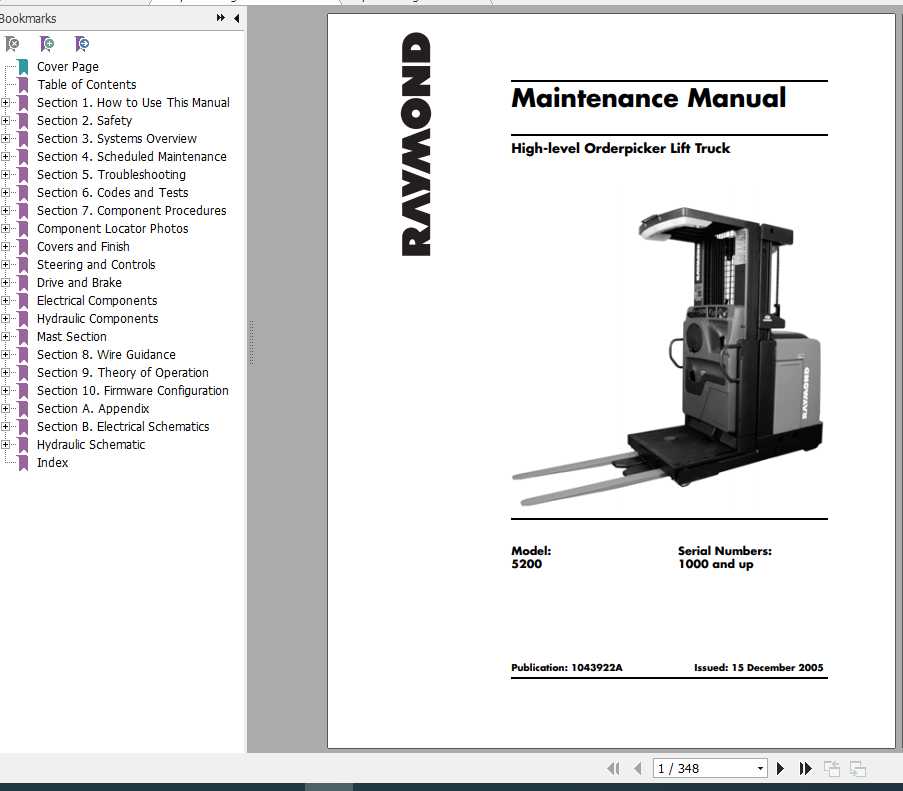Click the delete bookmark icon
The width and height of the screenshot is (903, 791).
pyautogui.click(x=12, y=44)
